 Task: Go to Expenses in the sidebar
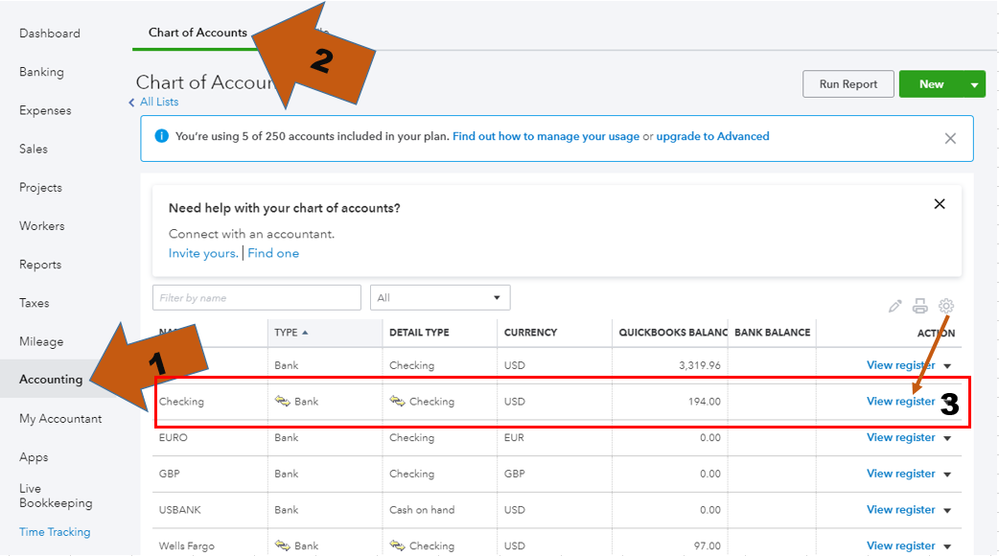pyautogui.click(x=45, y=110)
